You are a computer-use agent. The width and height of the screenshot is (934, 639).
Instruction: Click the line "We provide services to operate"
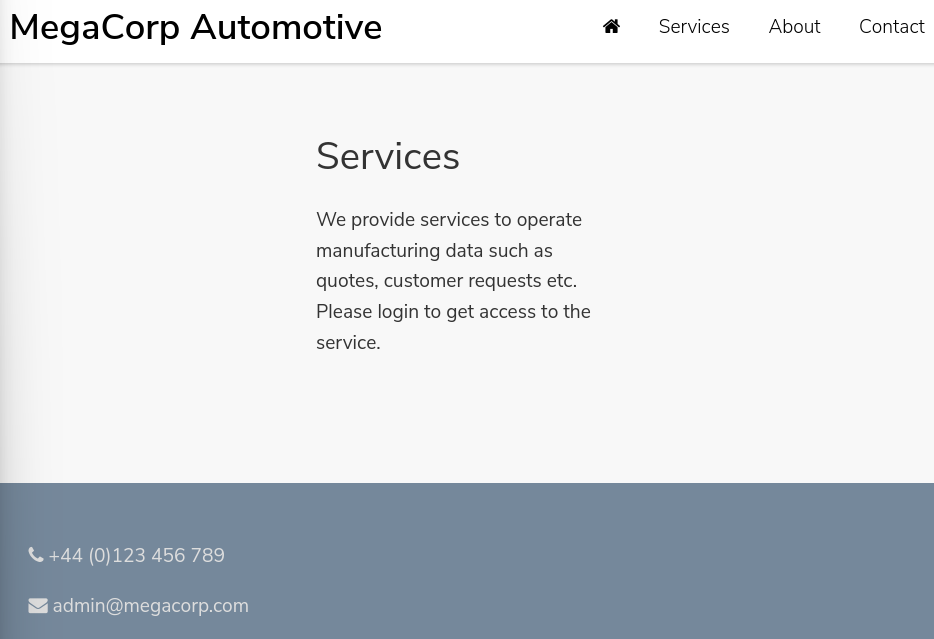pyautogui.click(x=449, y=220)
